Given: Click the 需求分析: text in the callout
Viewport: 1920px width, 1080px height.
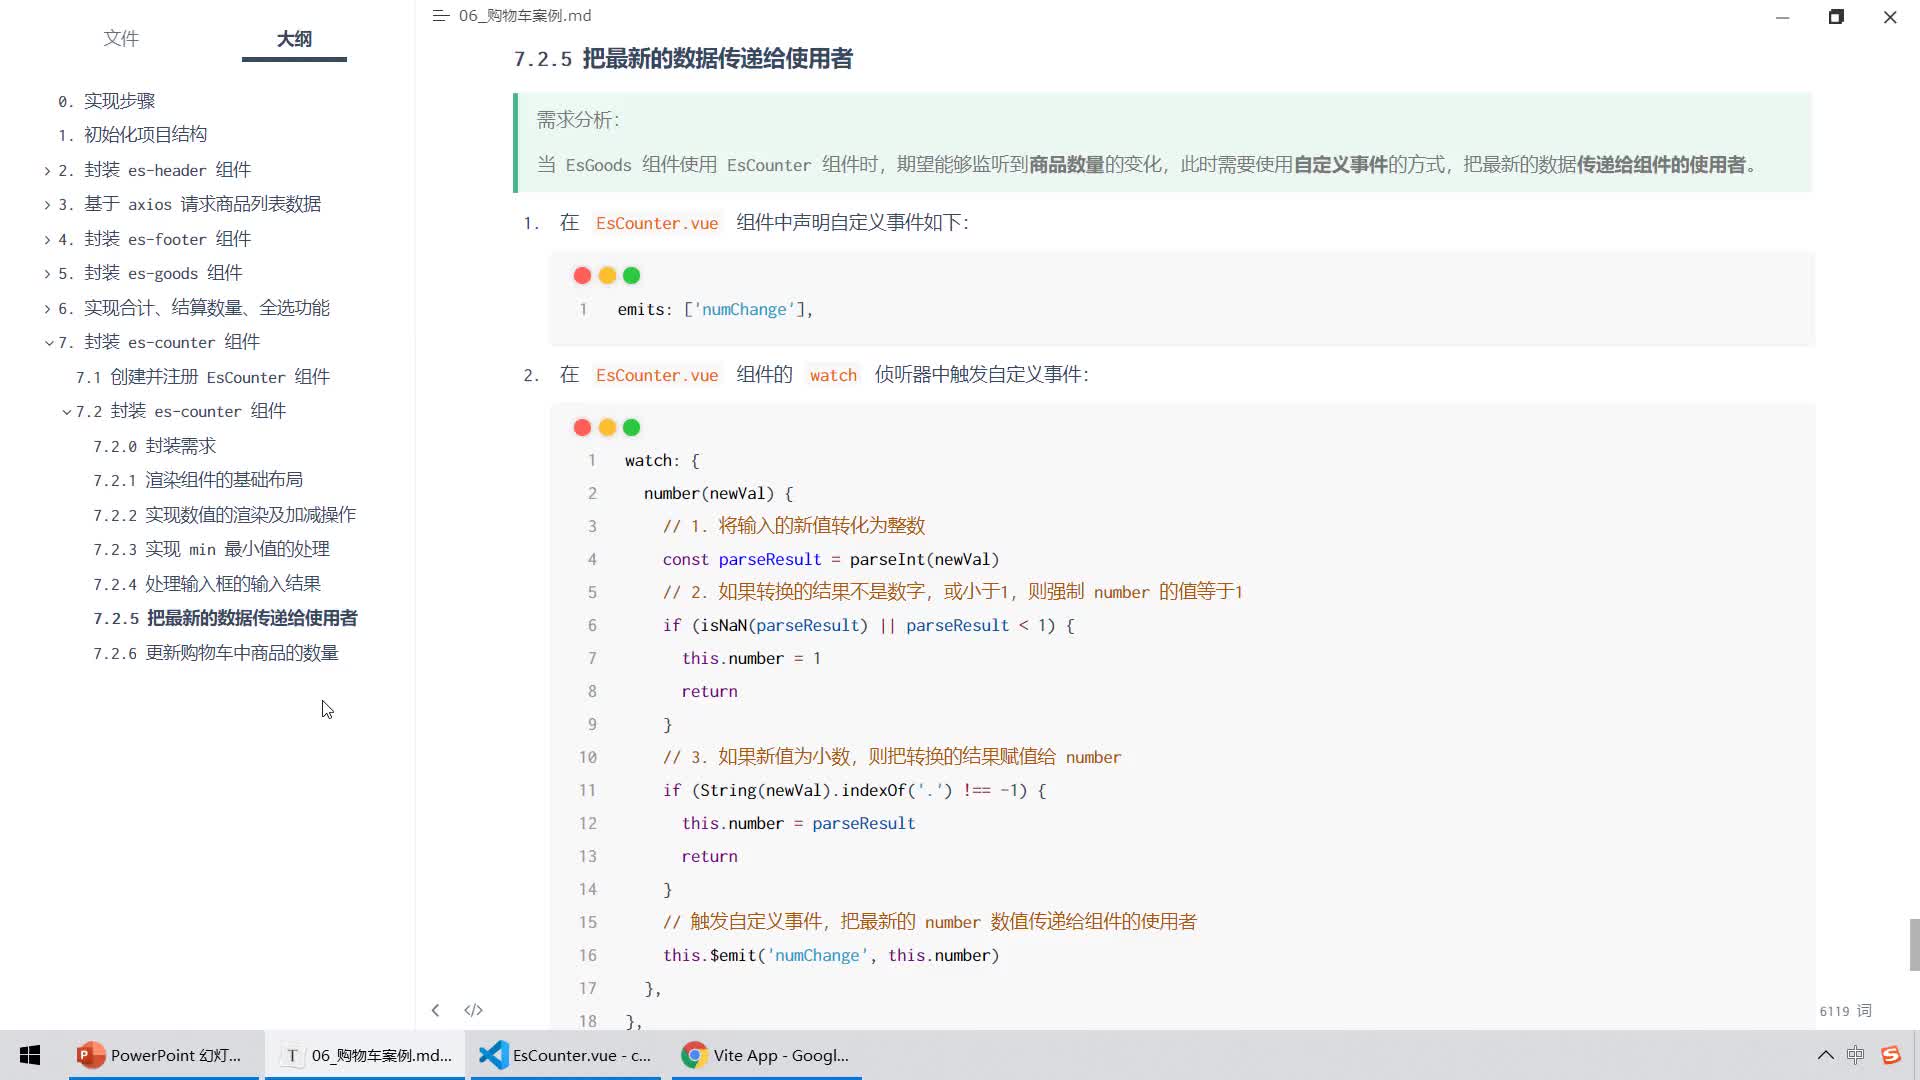Looking at the screenshot, I should pyautogui.click(x=578, y=120).
